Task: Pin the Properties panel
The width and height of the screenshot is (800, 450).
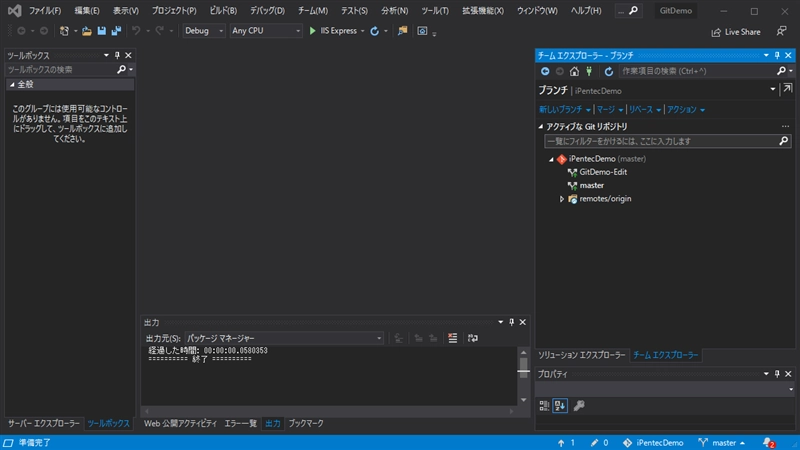Action: (x=777, y=374)
